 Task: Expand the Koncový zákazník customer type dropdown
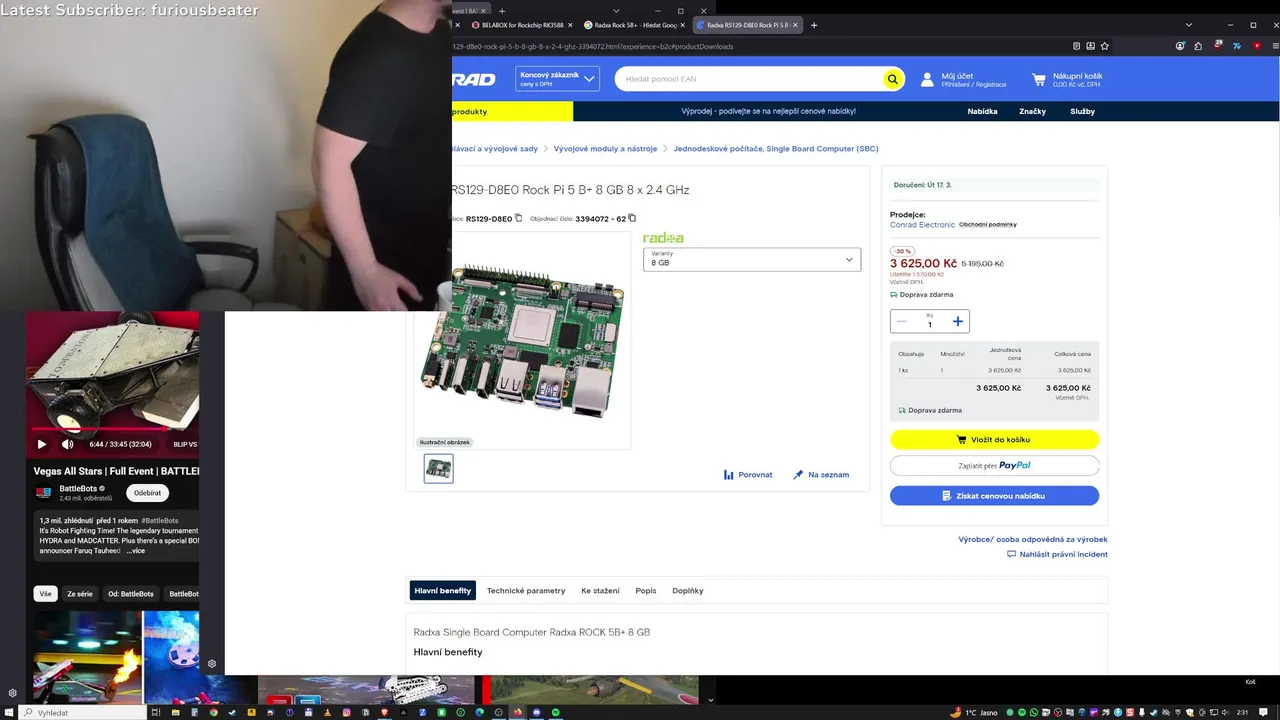point(557,79)
